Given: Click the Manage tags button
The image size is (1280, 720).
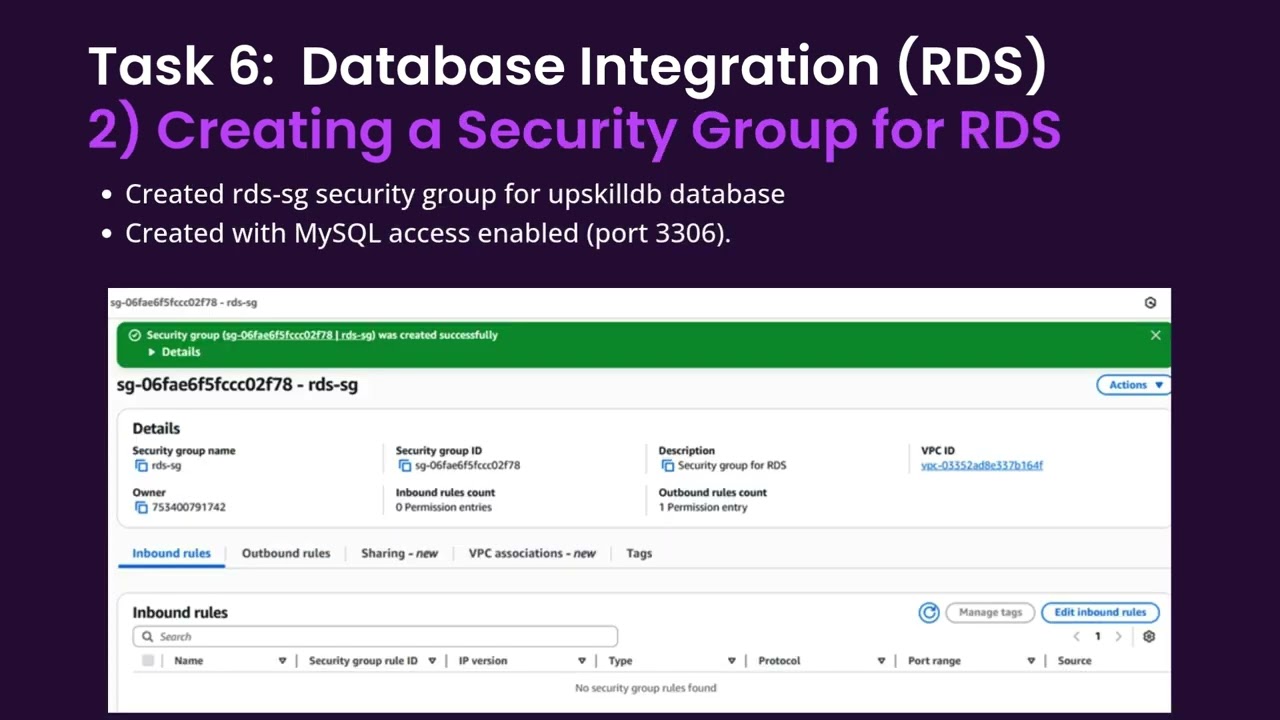Looking at the screenshot, I should [990, 612].
